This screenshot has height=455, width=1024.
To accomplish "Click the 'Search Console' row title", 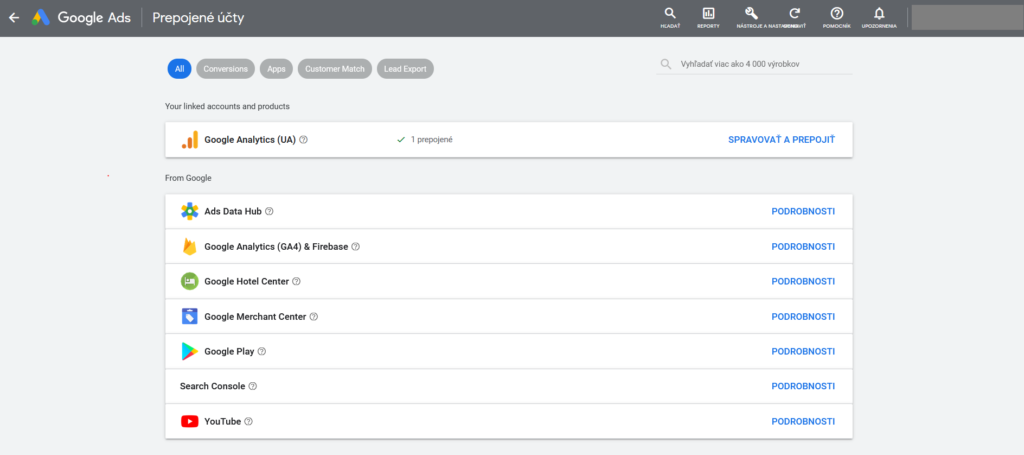I will click(x=212, y=386).
